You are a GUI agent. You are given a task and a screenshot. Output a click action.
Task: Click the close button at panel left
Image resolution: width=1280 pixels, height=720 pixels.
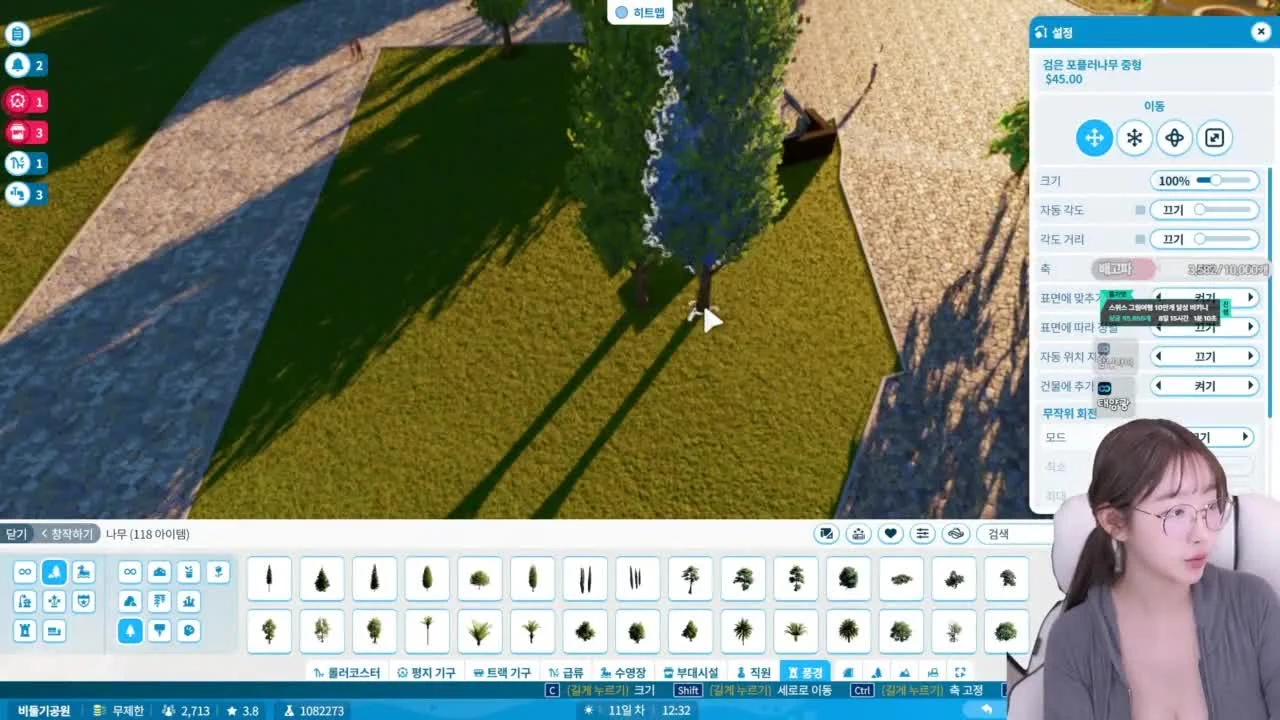pos(16,534)
